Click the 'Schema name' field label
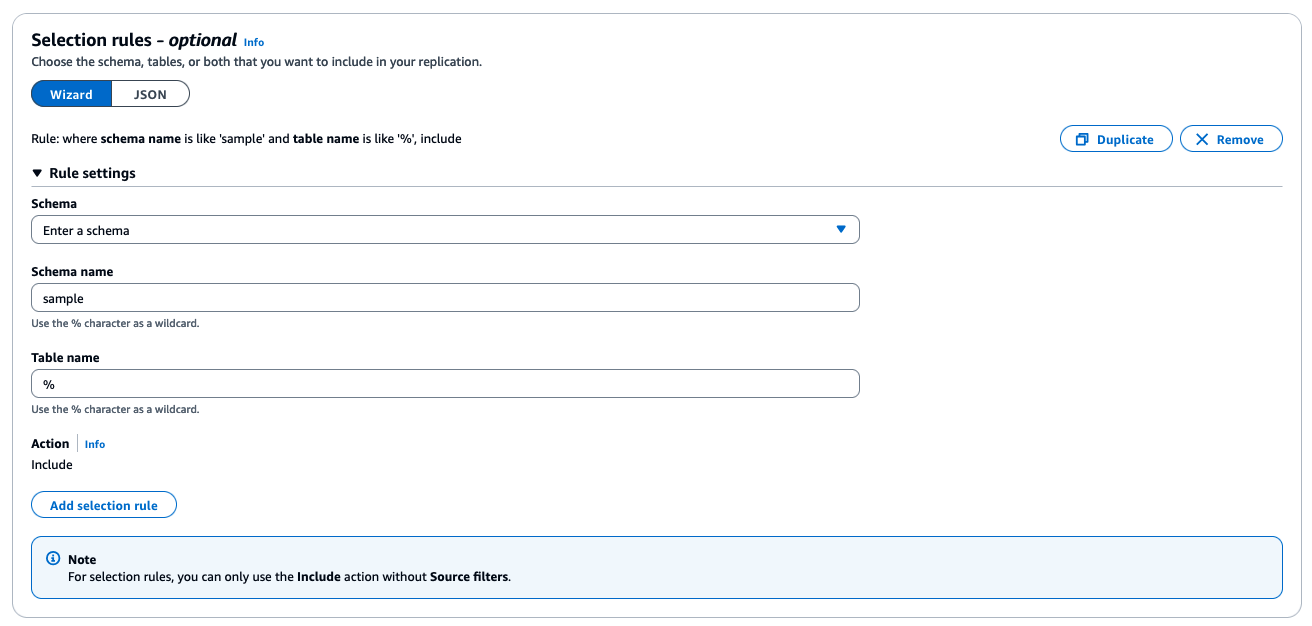The height and width of the screenshot is (626, 1312). pos(72,272)
